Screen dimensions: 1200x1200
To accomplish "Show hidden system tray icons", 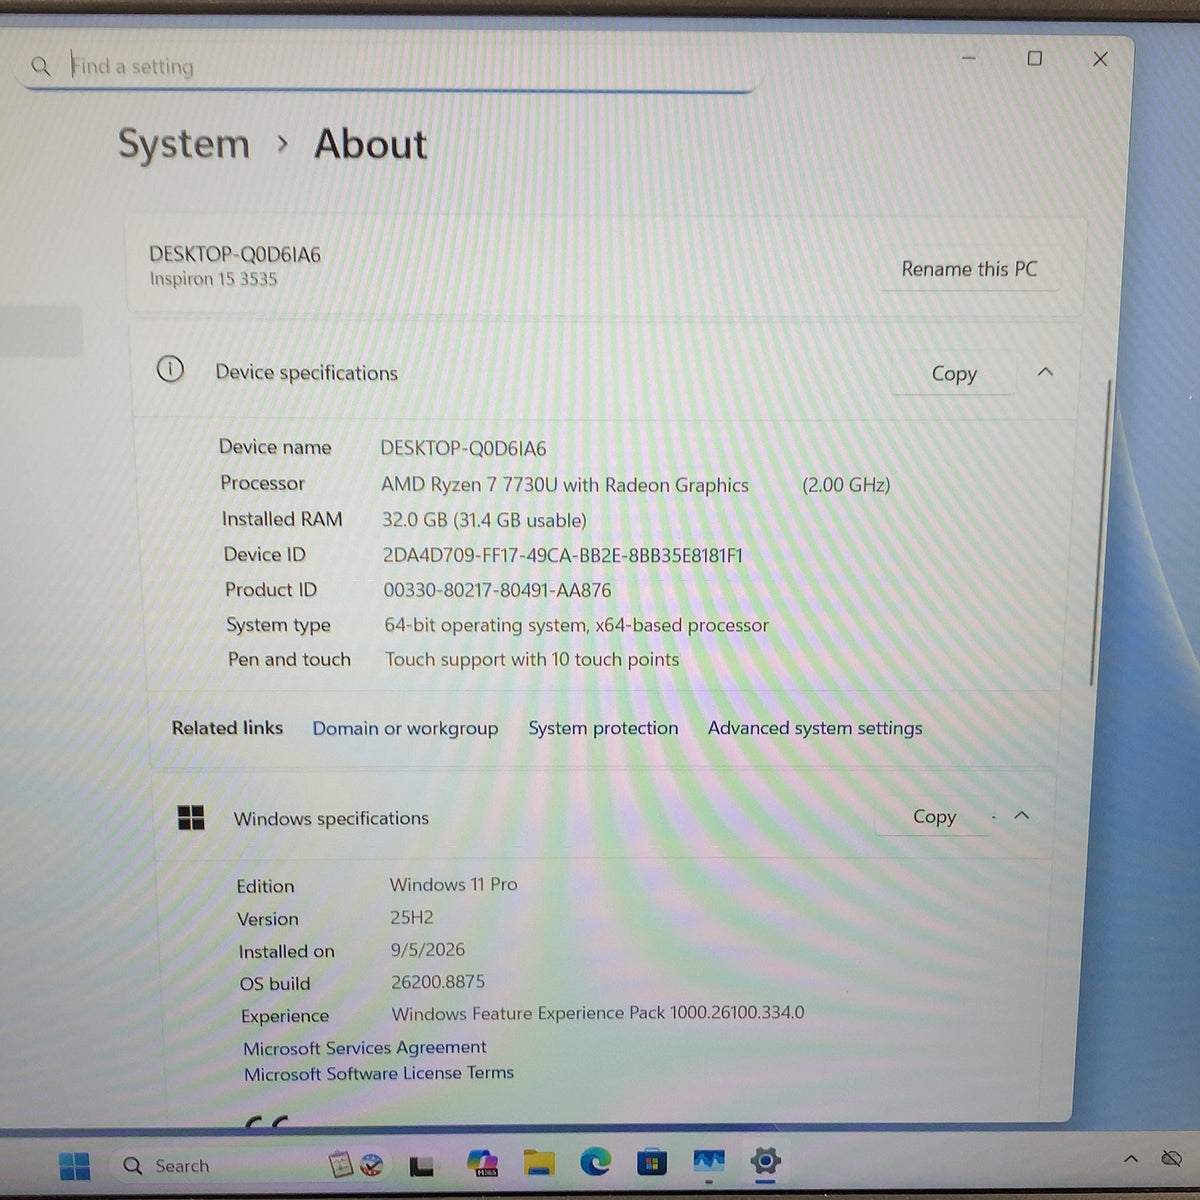I will click(x=1131, y=1159).
